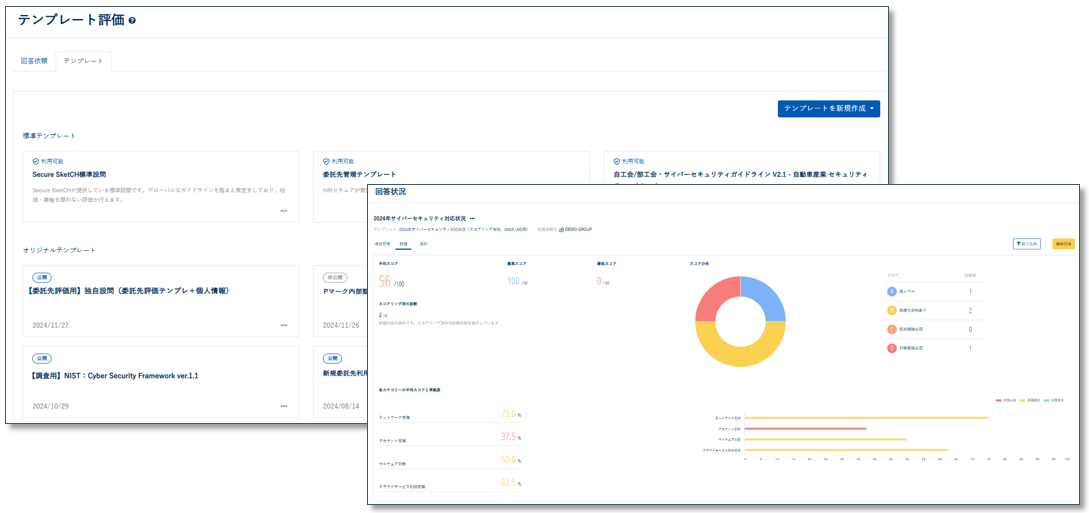Click date 2024/11/26 on Pマーク card
Screen dimensions: 1089x513
pos(341,325)
